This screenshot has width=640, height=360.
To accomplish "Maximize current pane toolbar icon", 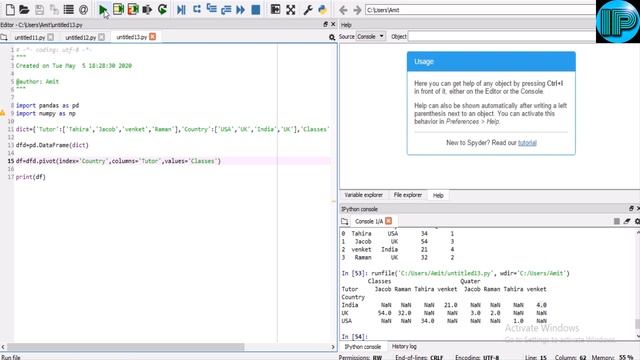I will tap(276, 9).
